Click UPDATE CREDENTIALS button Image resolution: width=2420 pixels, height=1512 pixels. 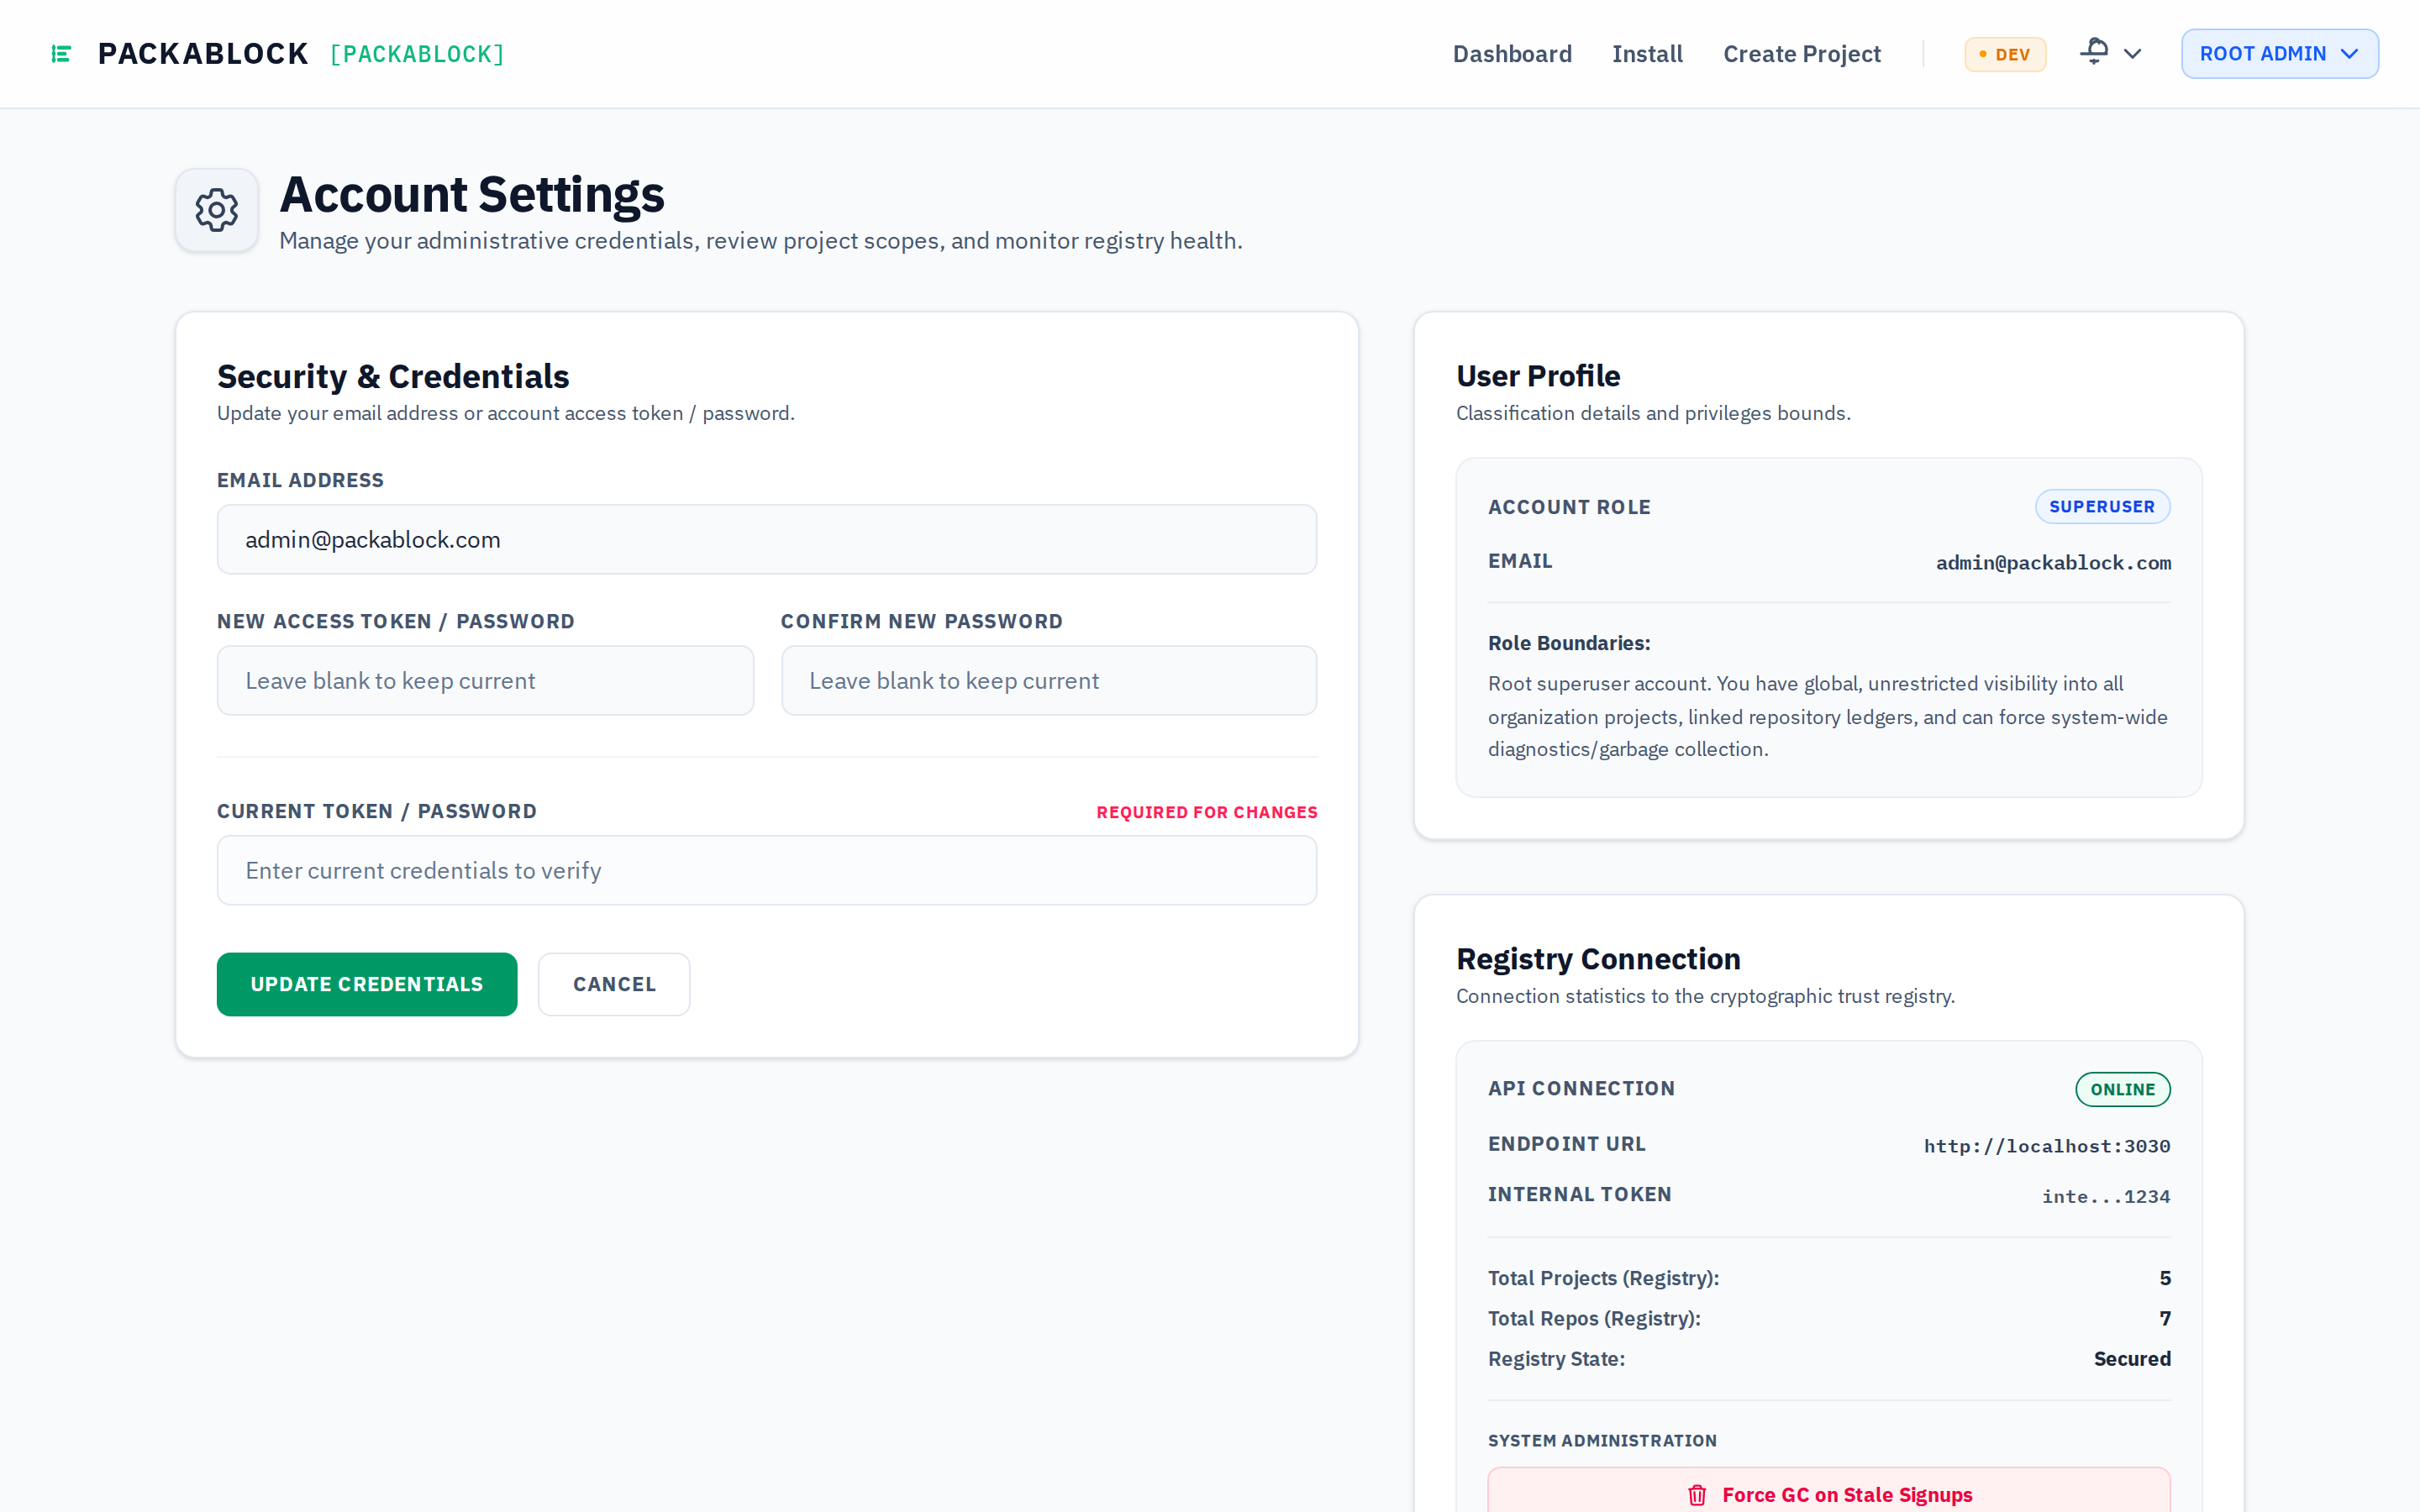pos(367,984)
